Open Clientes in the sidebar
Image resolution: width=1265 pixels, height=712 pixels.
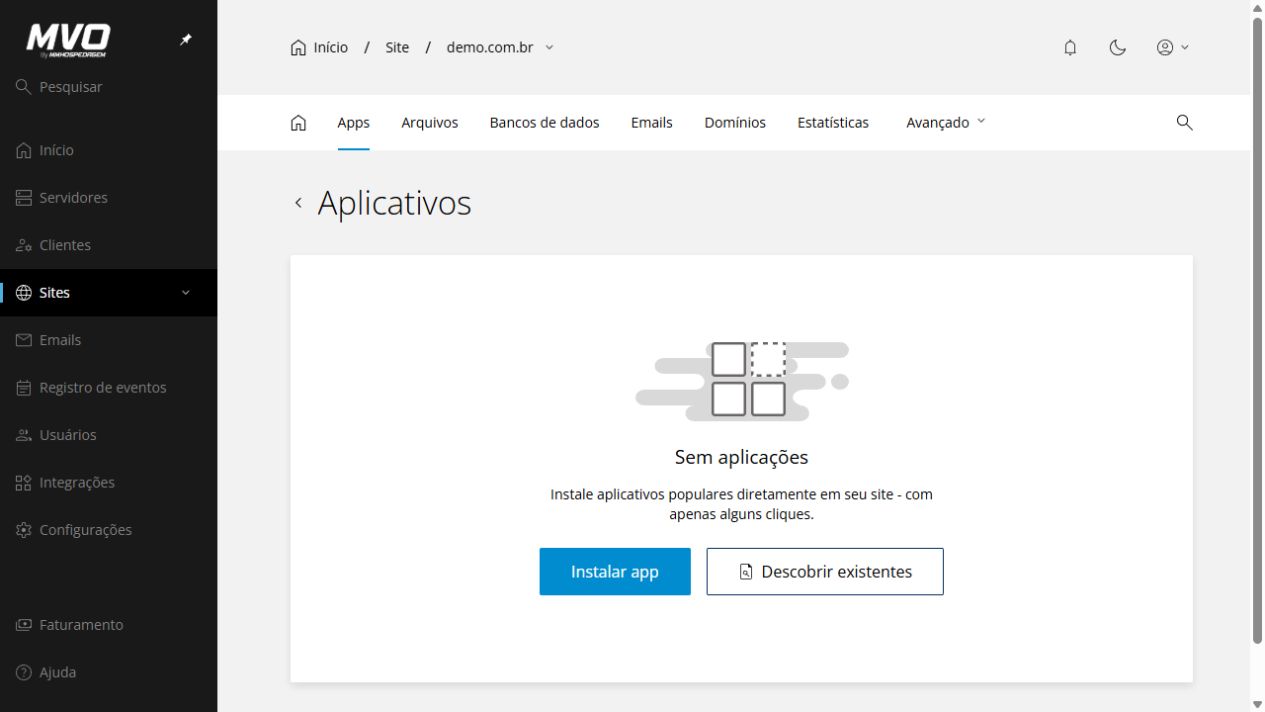point(108,245)
